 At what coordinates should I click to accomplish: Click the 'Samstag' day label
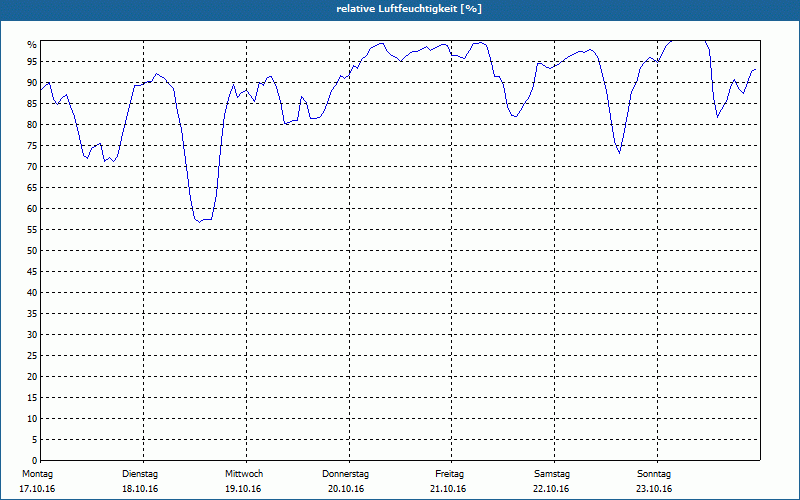(552, 474)
